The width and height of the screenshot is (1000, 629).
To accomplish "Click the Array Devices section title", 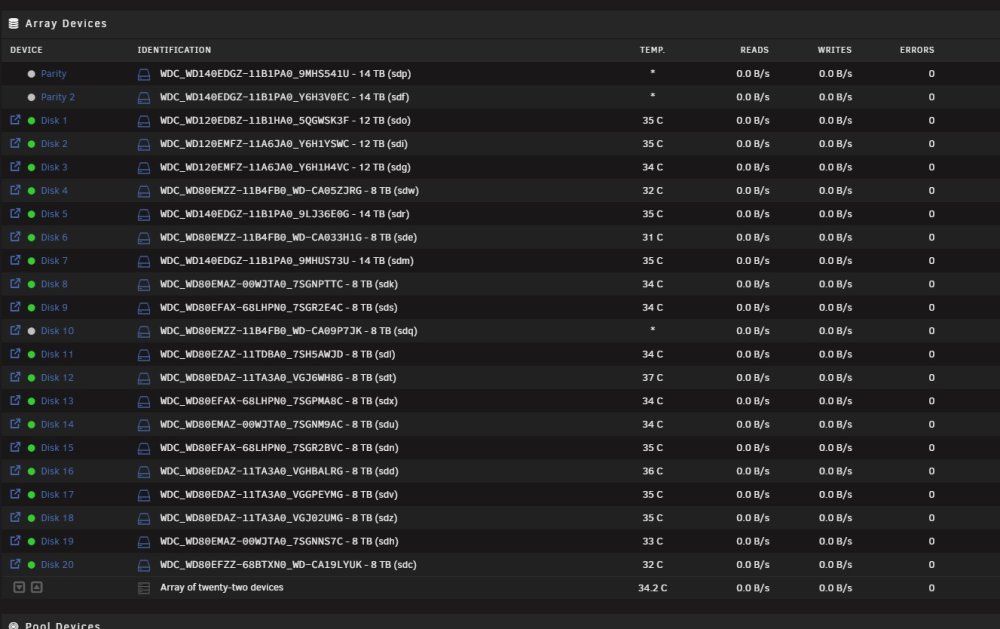I will [x=66, y=24].
